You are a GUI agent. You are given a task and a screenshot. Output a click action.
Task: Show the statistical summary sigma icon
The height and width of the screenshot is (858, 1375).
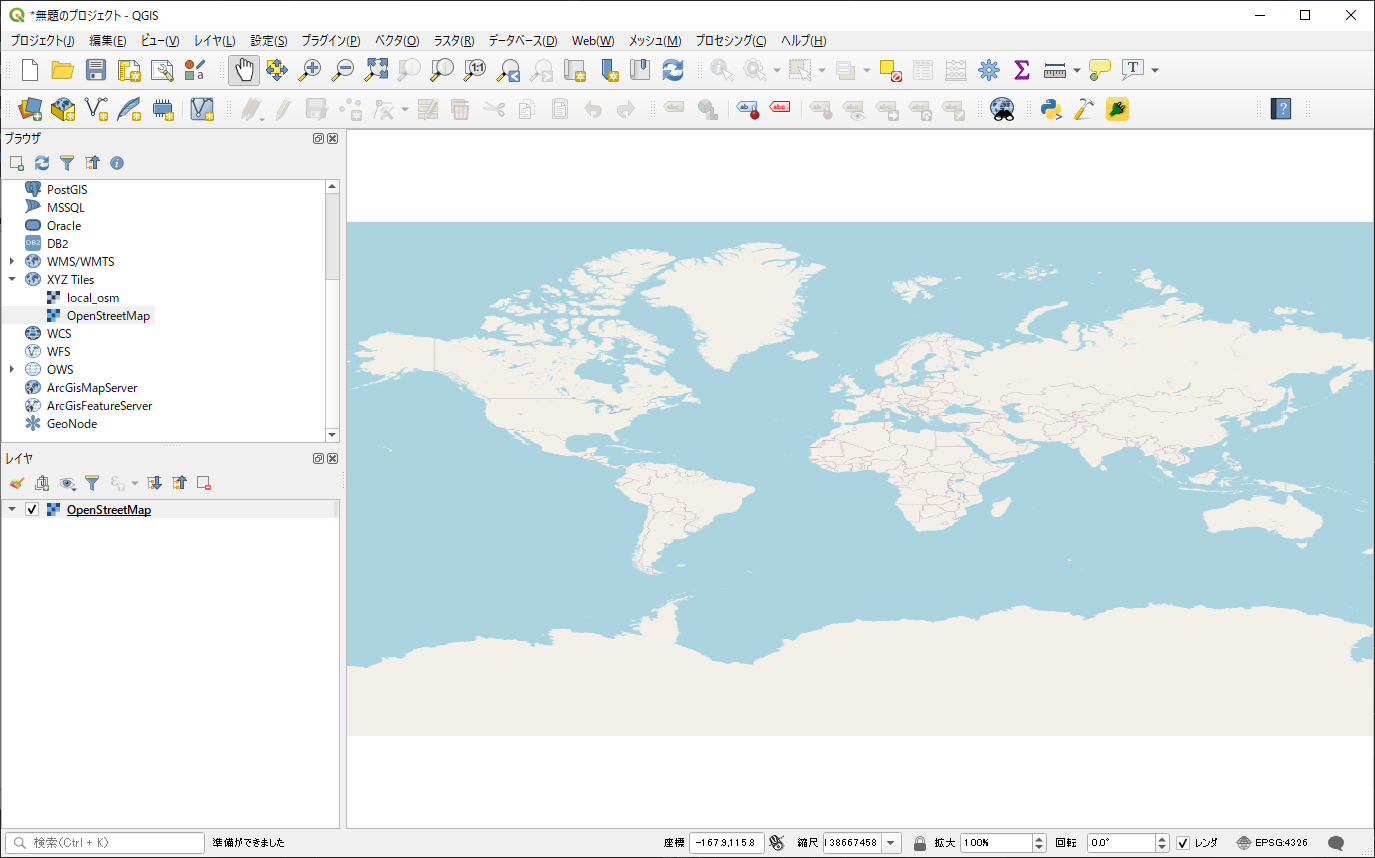tap(1021, 70)
